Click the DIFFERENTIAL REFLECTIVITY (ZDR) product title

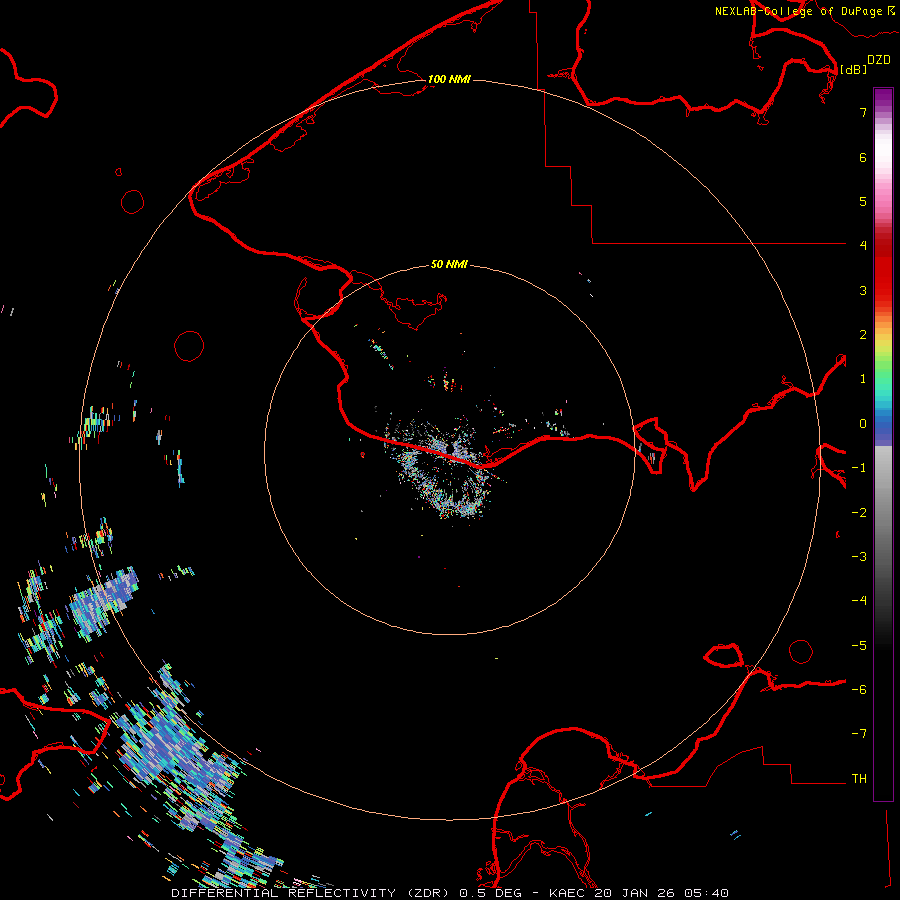(311, 893)
